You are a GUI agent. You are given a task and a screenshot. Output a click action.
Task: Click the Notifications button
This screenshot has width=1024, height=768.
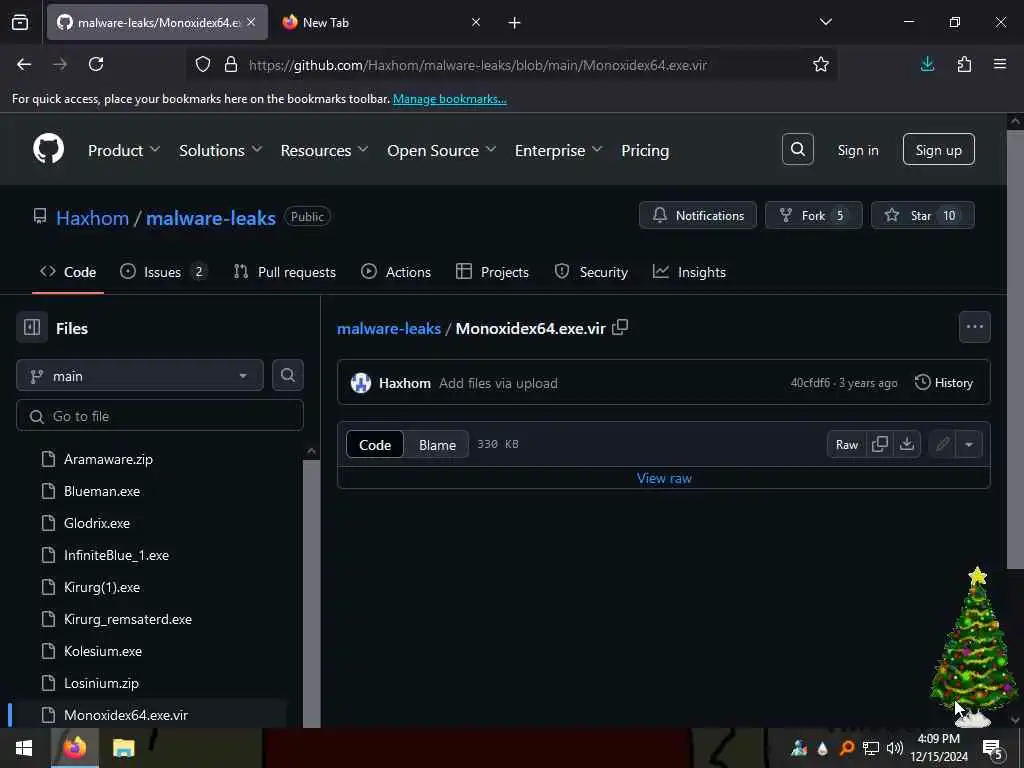(x=697, y=216)
